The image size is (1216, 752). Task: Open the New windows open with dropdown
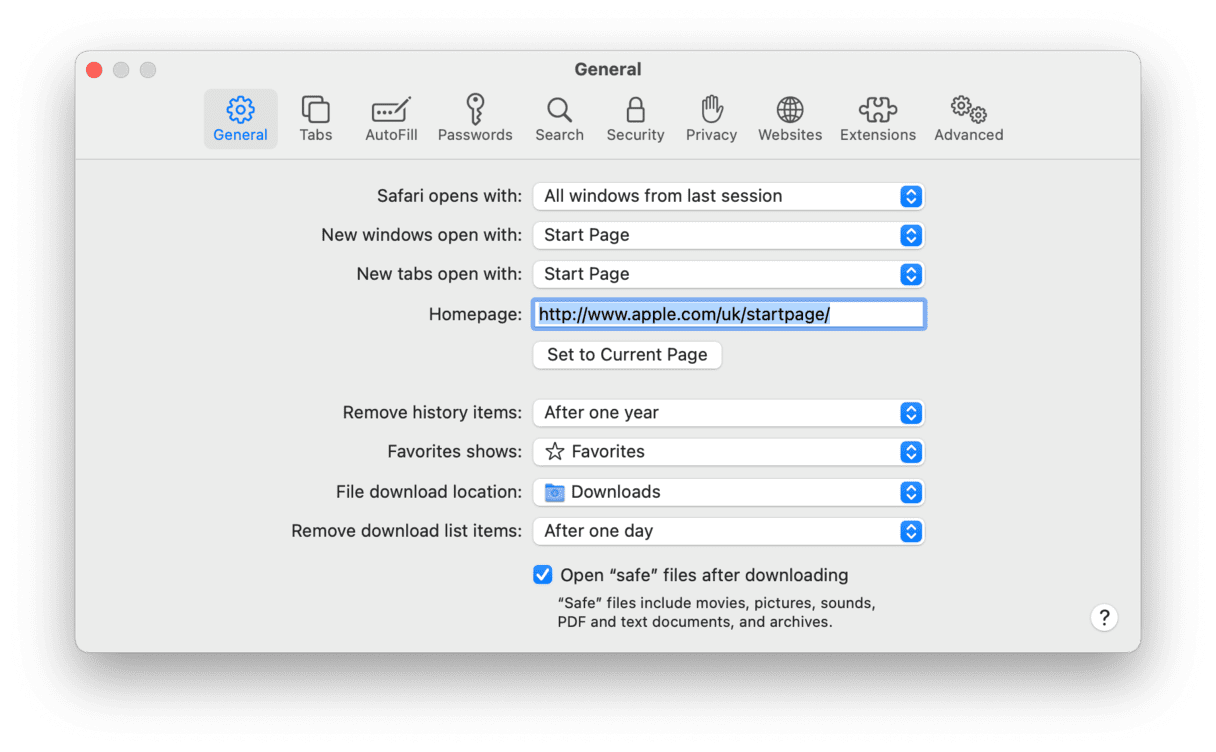click(728, 235)
